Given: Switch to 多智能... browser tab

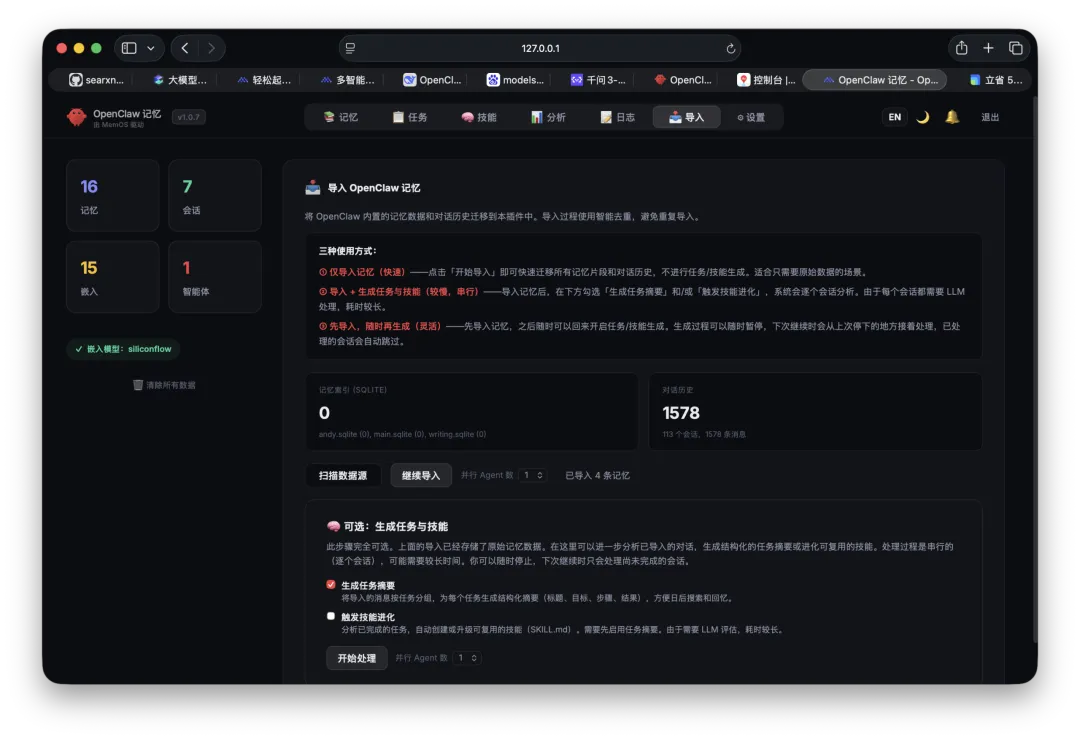Looking at the screenshot, I should point(348,80).
